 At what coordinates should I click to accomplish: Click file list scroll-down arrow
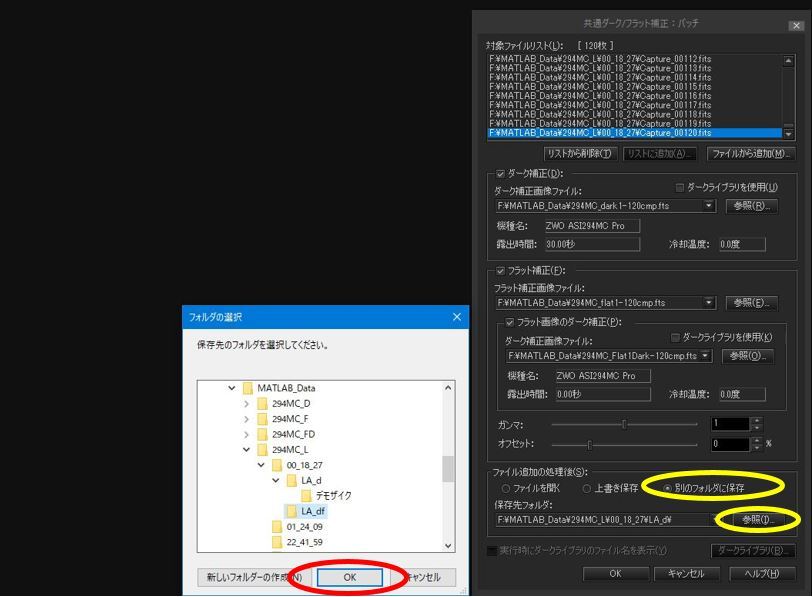(x=788, y=134)
